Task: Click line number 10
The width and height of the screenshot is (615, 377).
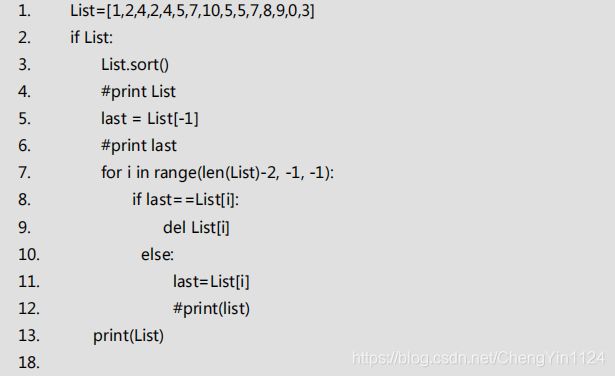Action: (x=29, y=255)
